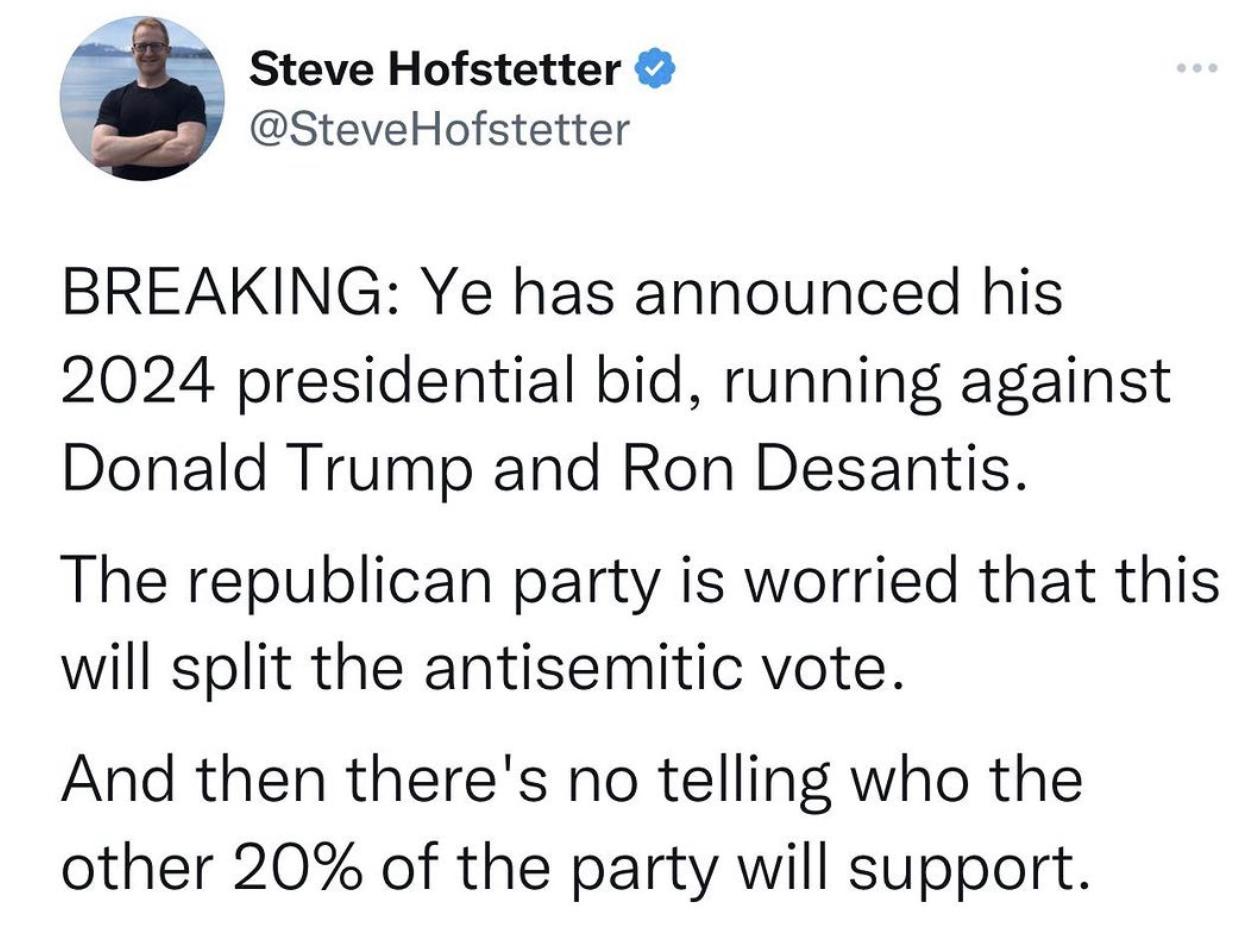Viewport: 1258px width, 939px height.
Task: Open the @SteveHofstetter handle link
Action: (x=440, y=127)
